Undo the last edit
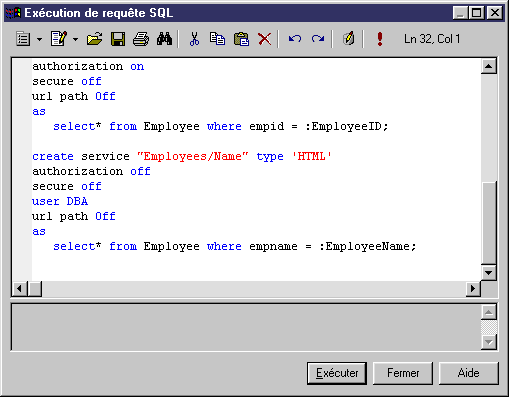Image resolution: width=509 pixels, height=397 pixels. [295, 39]
